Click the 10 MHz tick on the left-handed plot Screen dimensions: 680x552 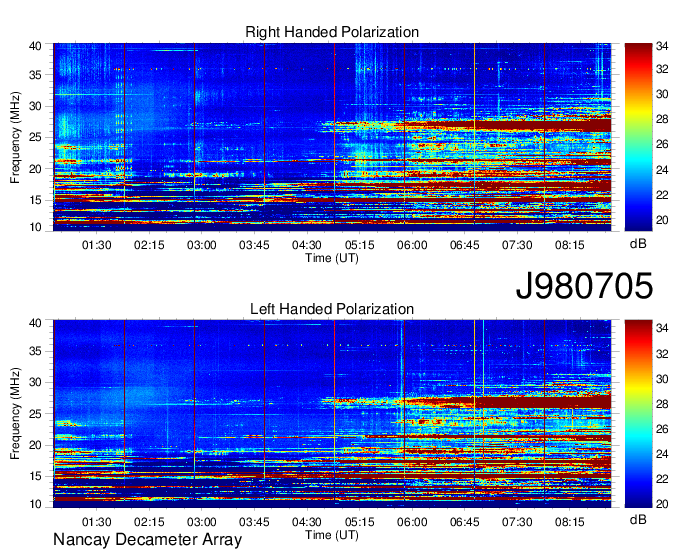coord(35,504)
